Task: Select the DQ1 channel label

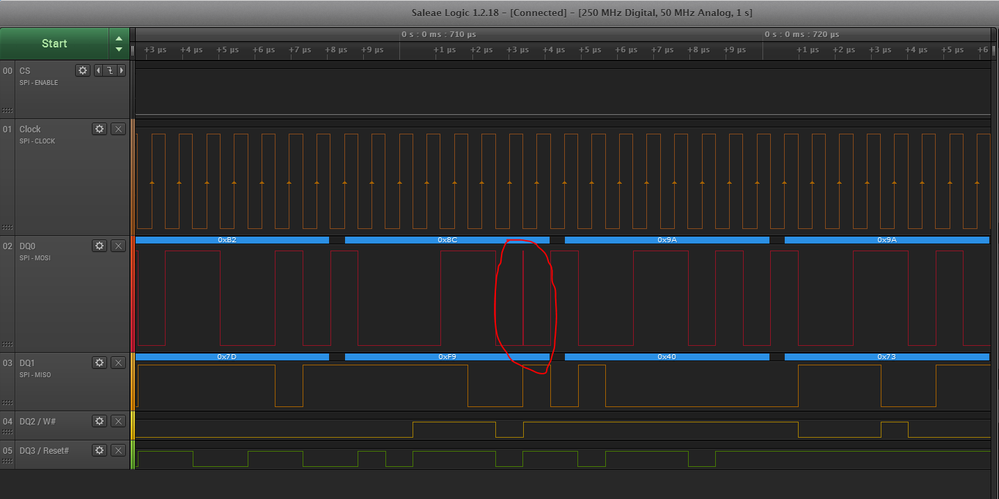Action: tap(27, 362)
